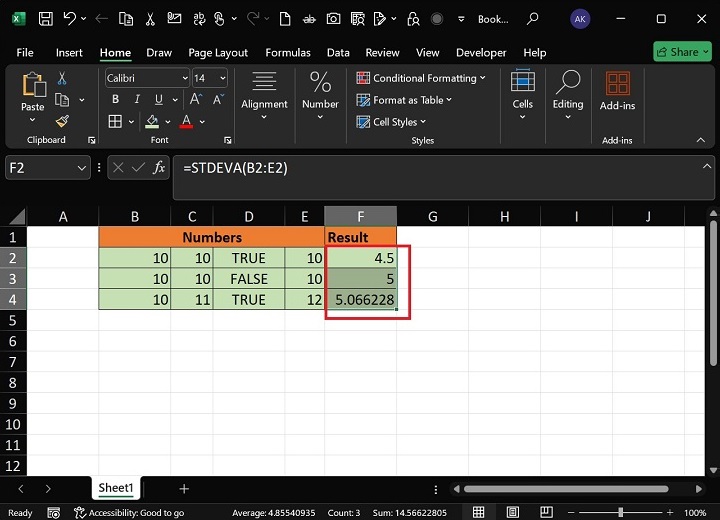
Task: Open the Calibri font name dropdown
Action: [x=185, y=78]
